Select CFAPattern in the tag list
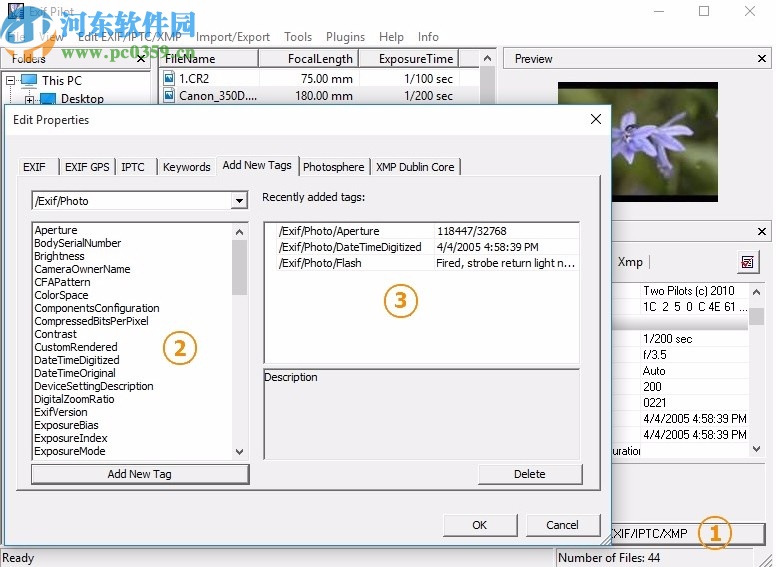Image resolution: width=776 pixels, height=567 pixels. click(x=62, y=282)
